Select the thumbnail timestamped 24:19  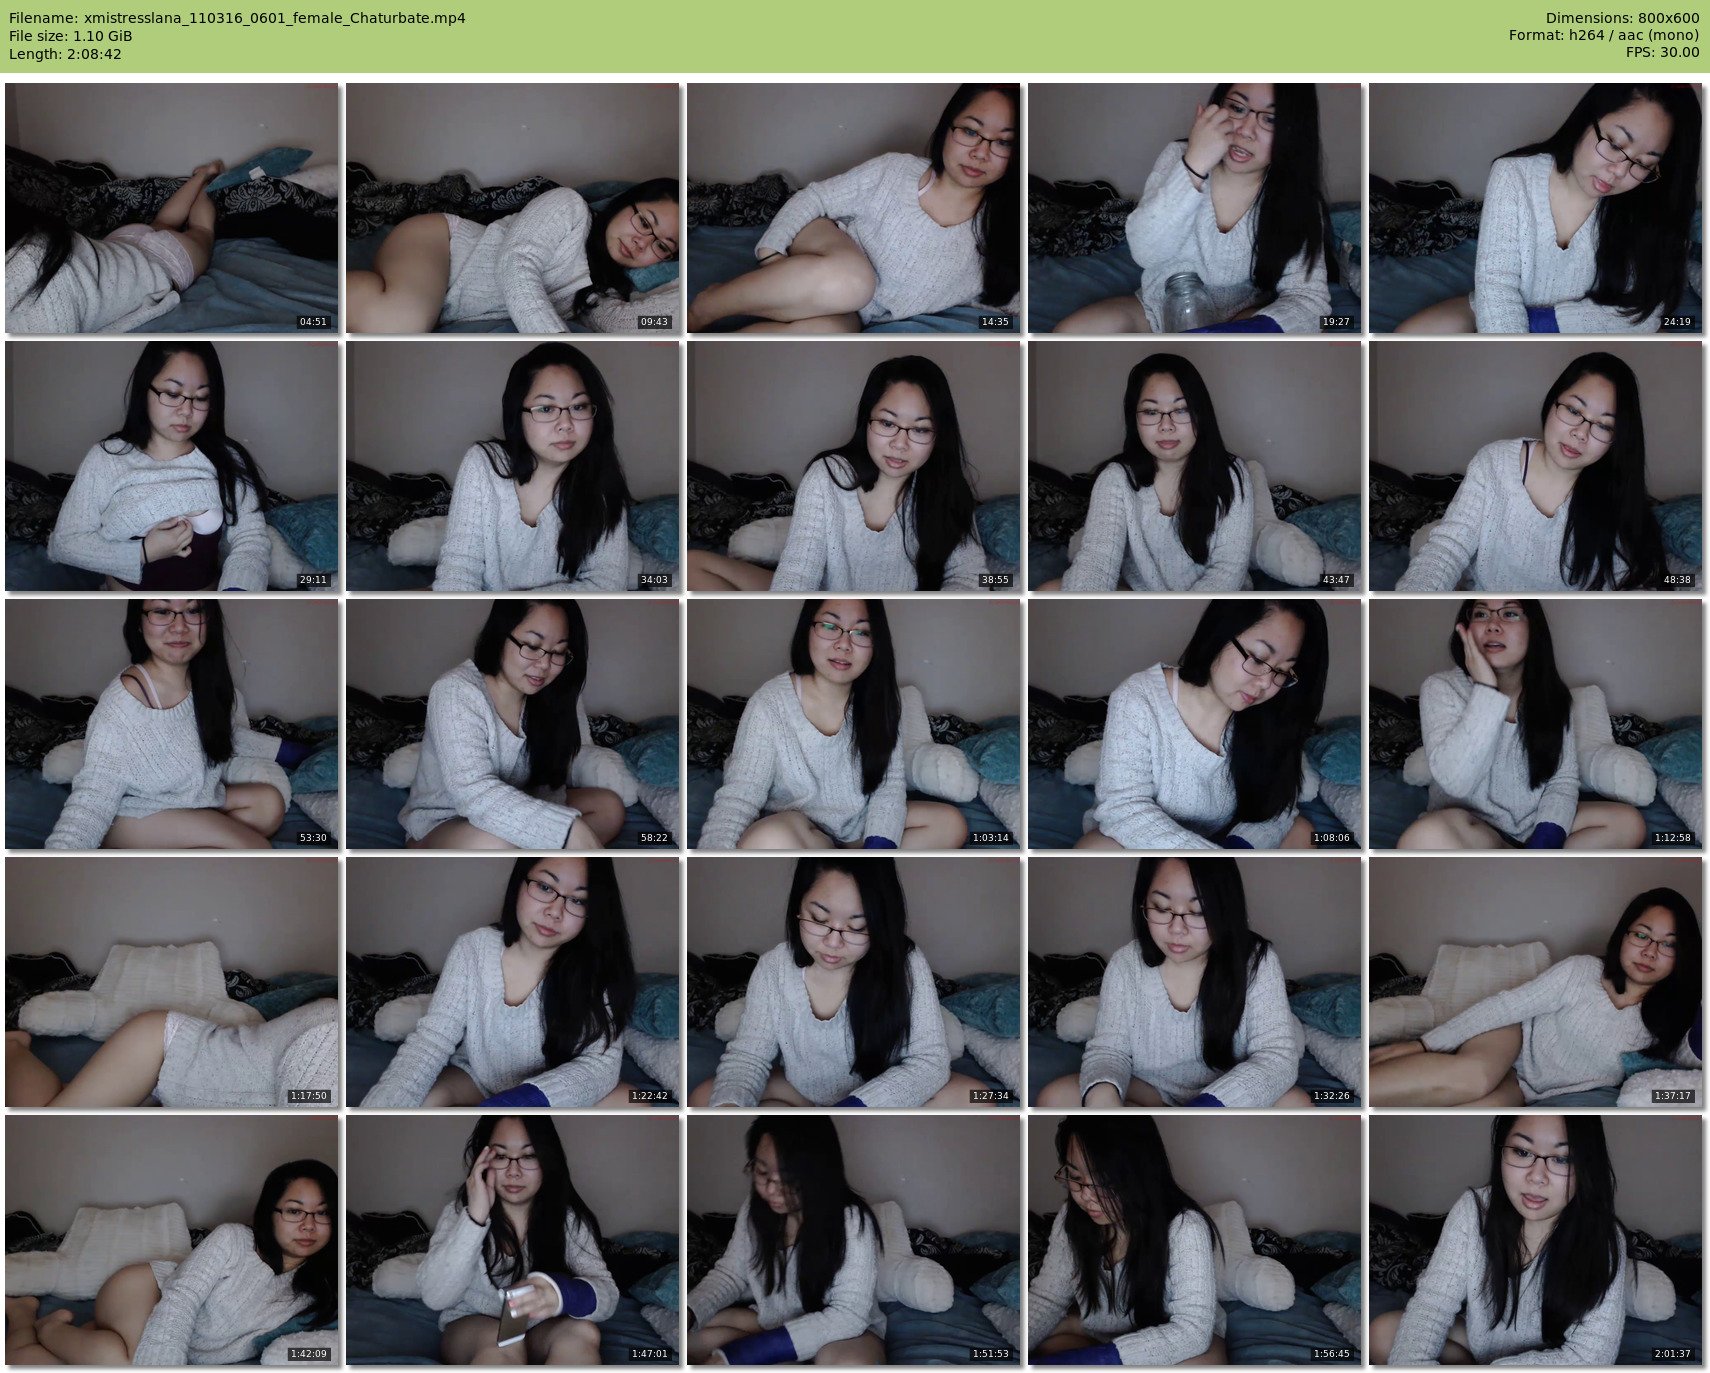[1536, 208]
